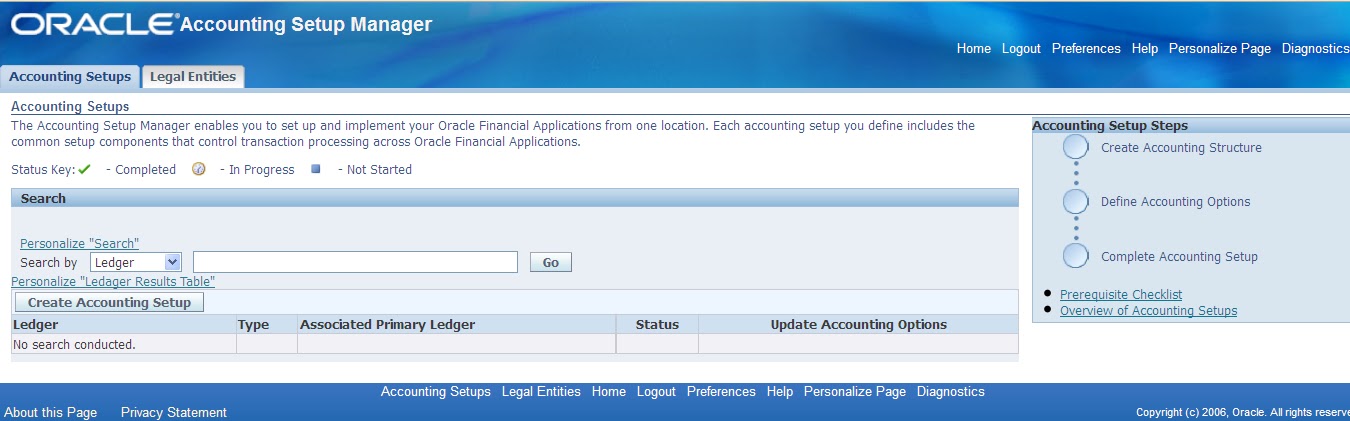
Task: Click the Completed green checkmark status icon
Action: pyautogui.click(x=85, y=169)
